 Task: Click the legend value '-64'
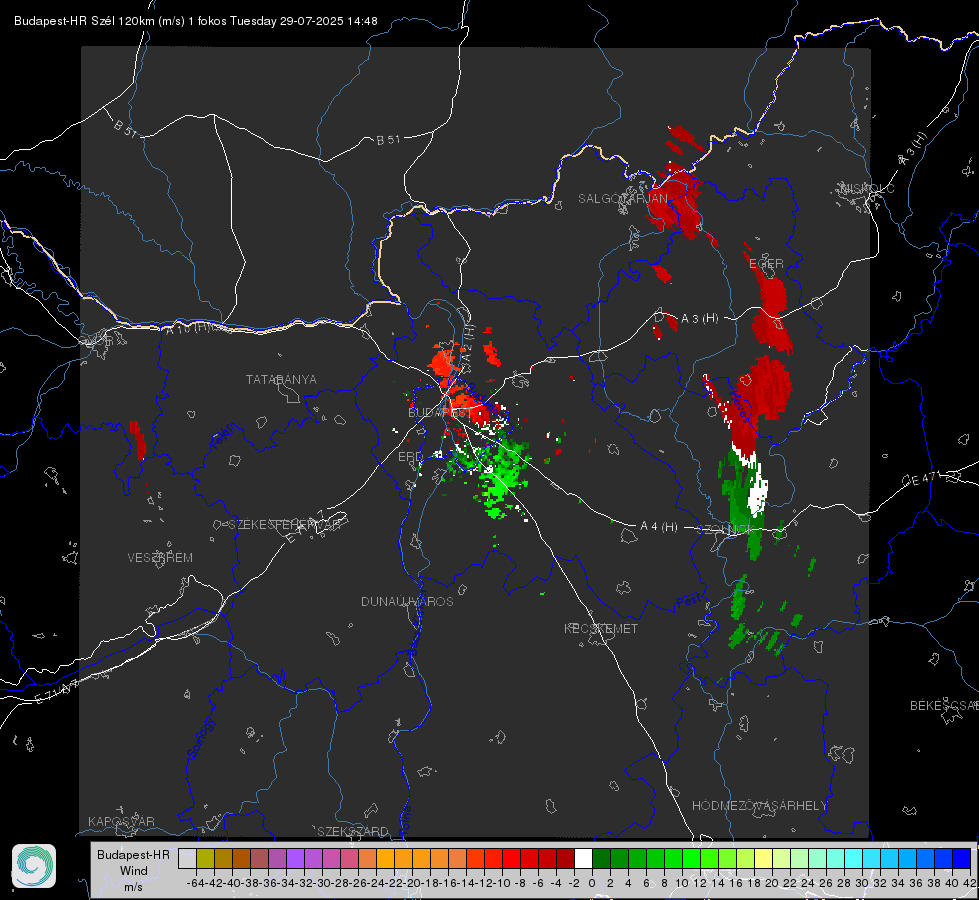195,883
